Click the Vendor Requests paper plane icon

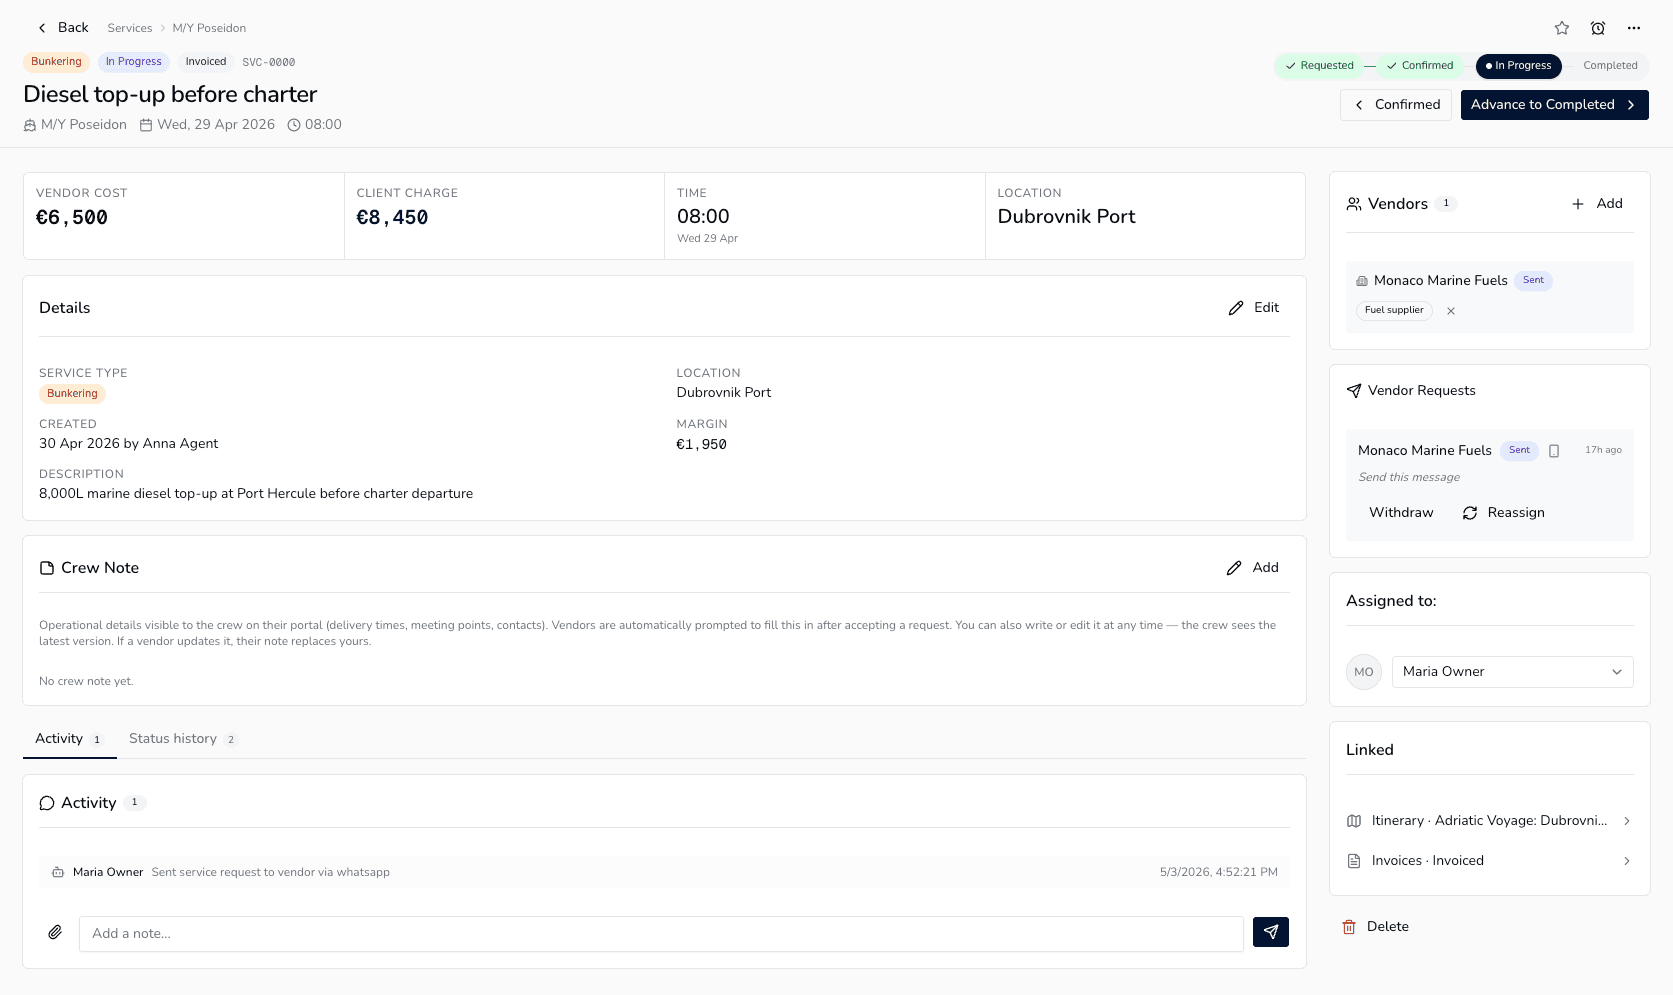(x=1354, y=391)
